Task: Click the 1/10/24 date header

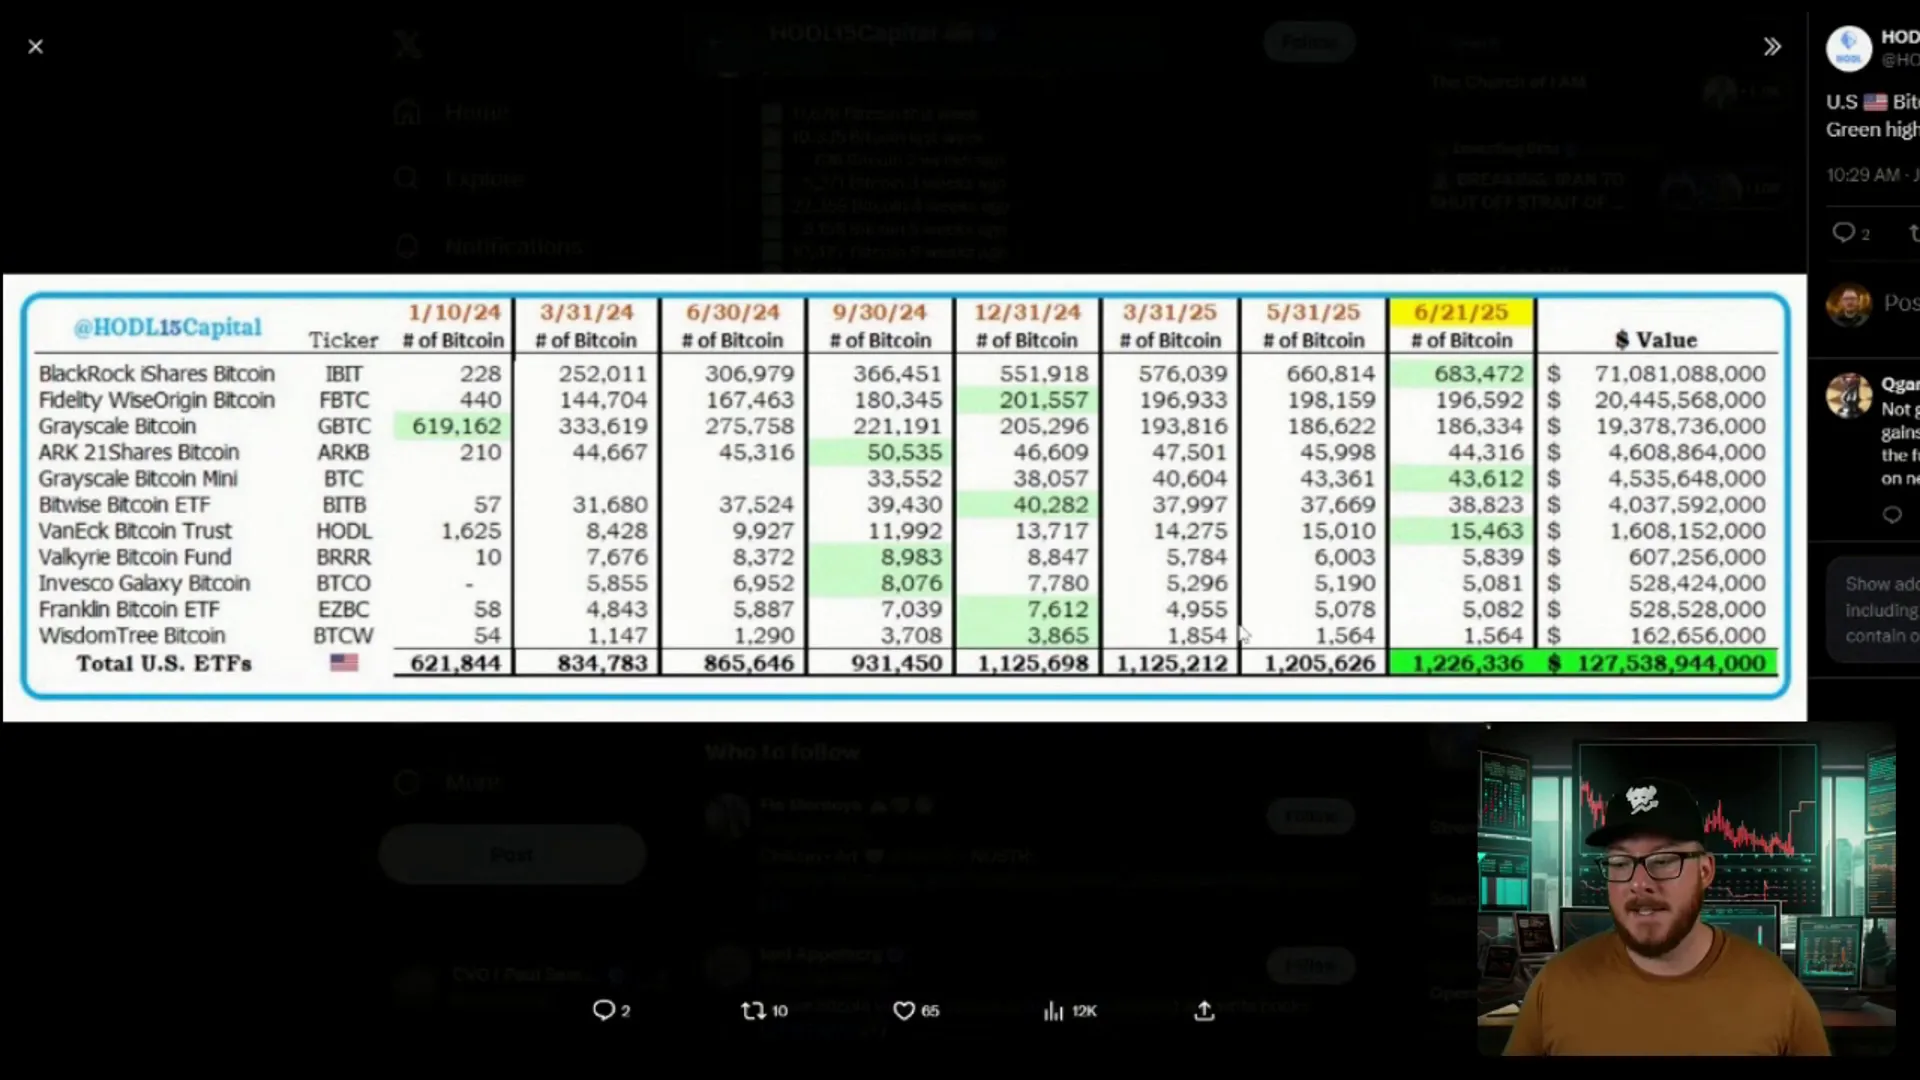Action: pos(454,312)
